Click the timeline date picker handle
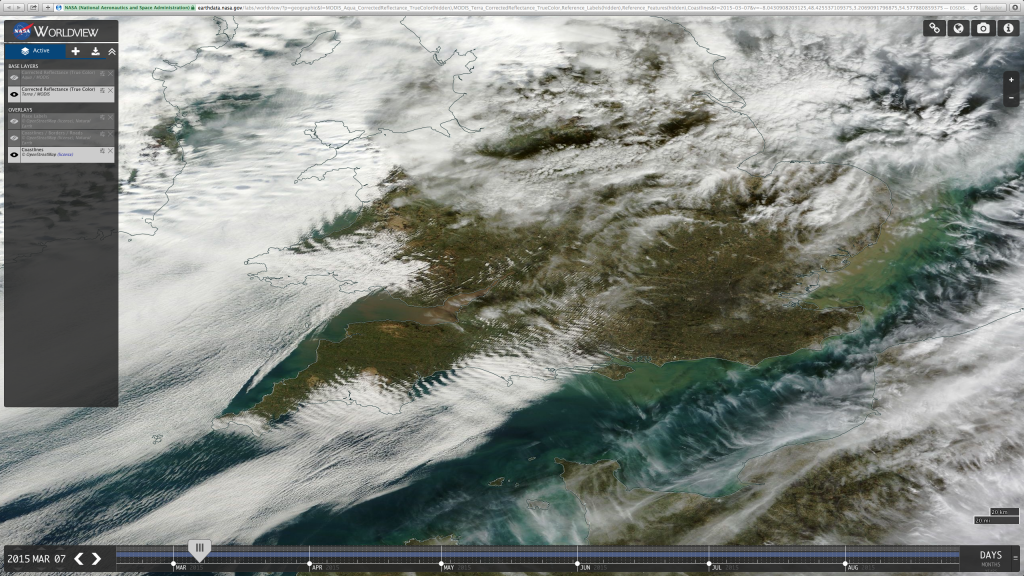Viewport: 1024px width, 576px height. [199, 549]
